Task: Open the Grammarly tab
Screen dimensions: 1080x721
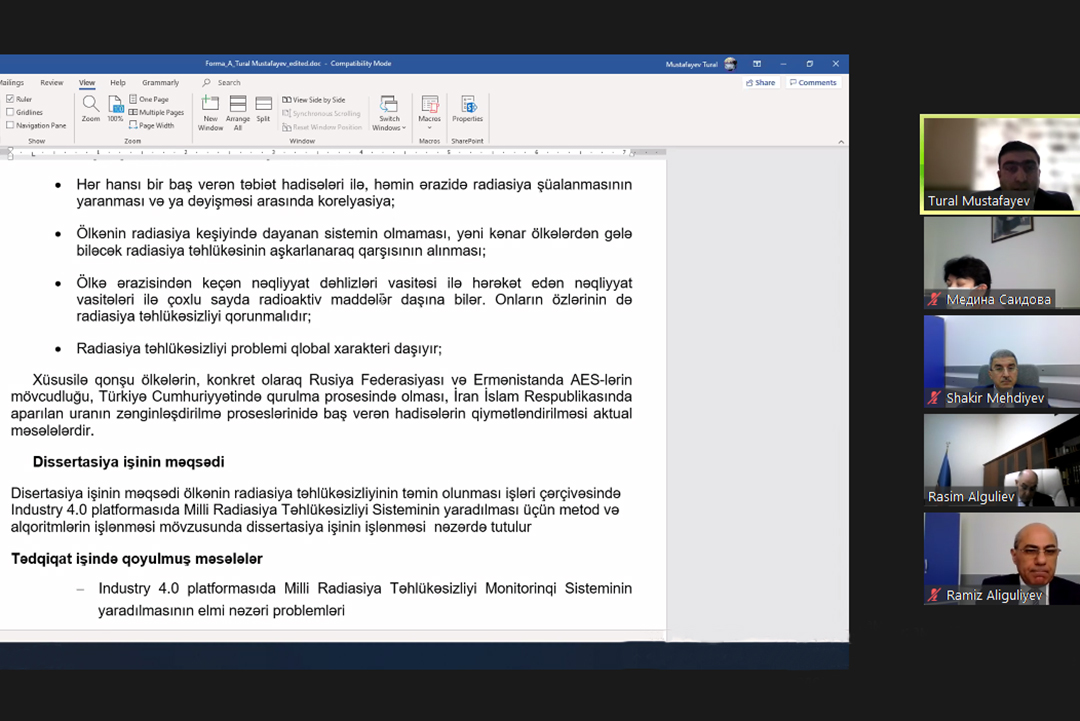Action: point(161,82)
